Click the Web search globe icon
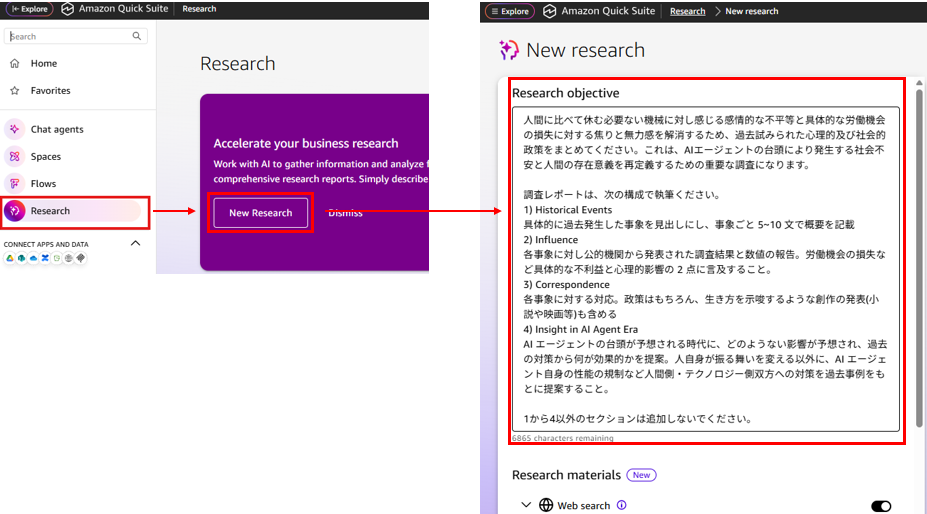This screenshot has height=514, width=927. click(x=546, y=505)
